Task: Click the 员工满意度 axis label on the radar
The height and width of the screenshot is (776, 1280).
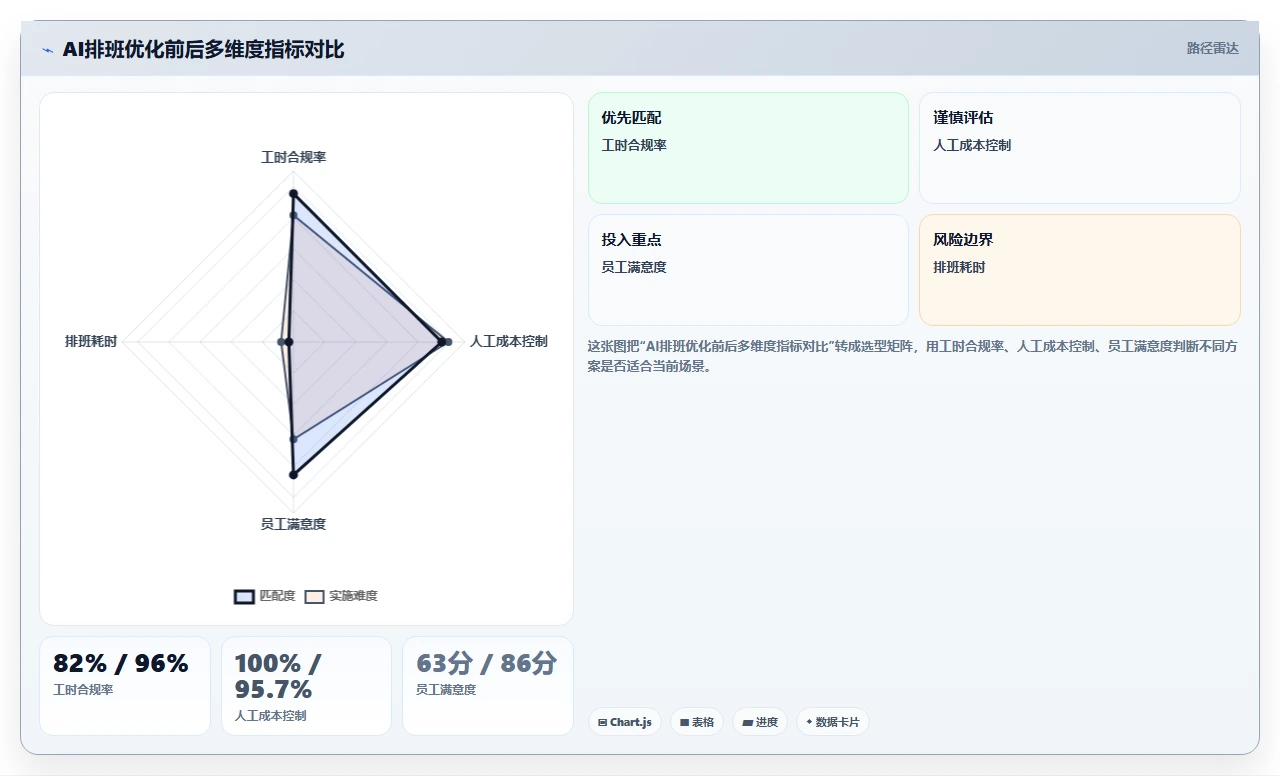Action: click(293, 524)
